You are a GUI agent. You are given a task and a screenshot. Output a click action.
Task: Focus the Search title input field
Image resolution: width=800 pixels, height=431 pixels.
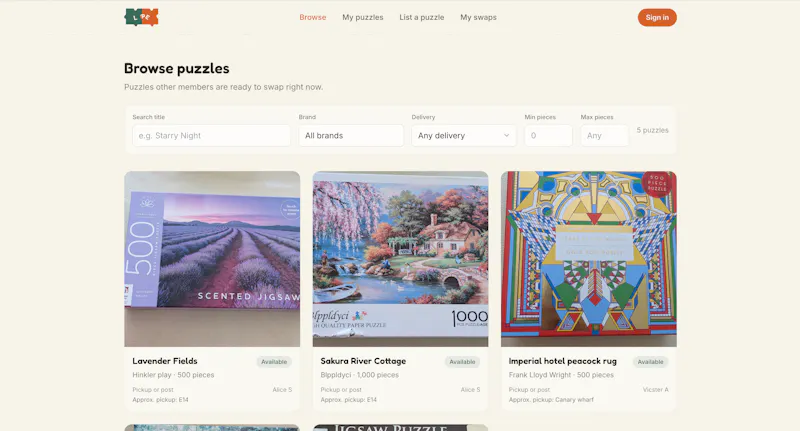(x=211, y=136)
